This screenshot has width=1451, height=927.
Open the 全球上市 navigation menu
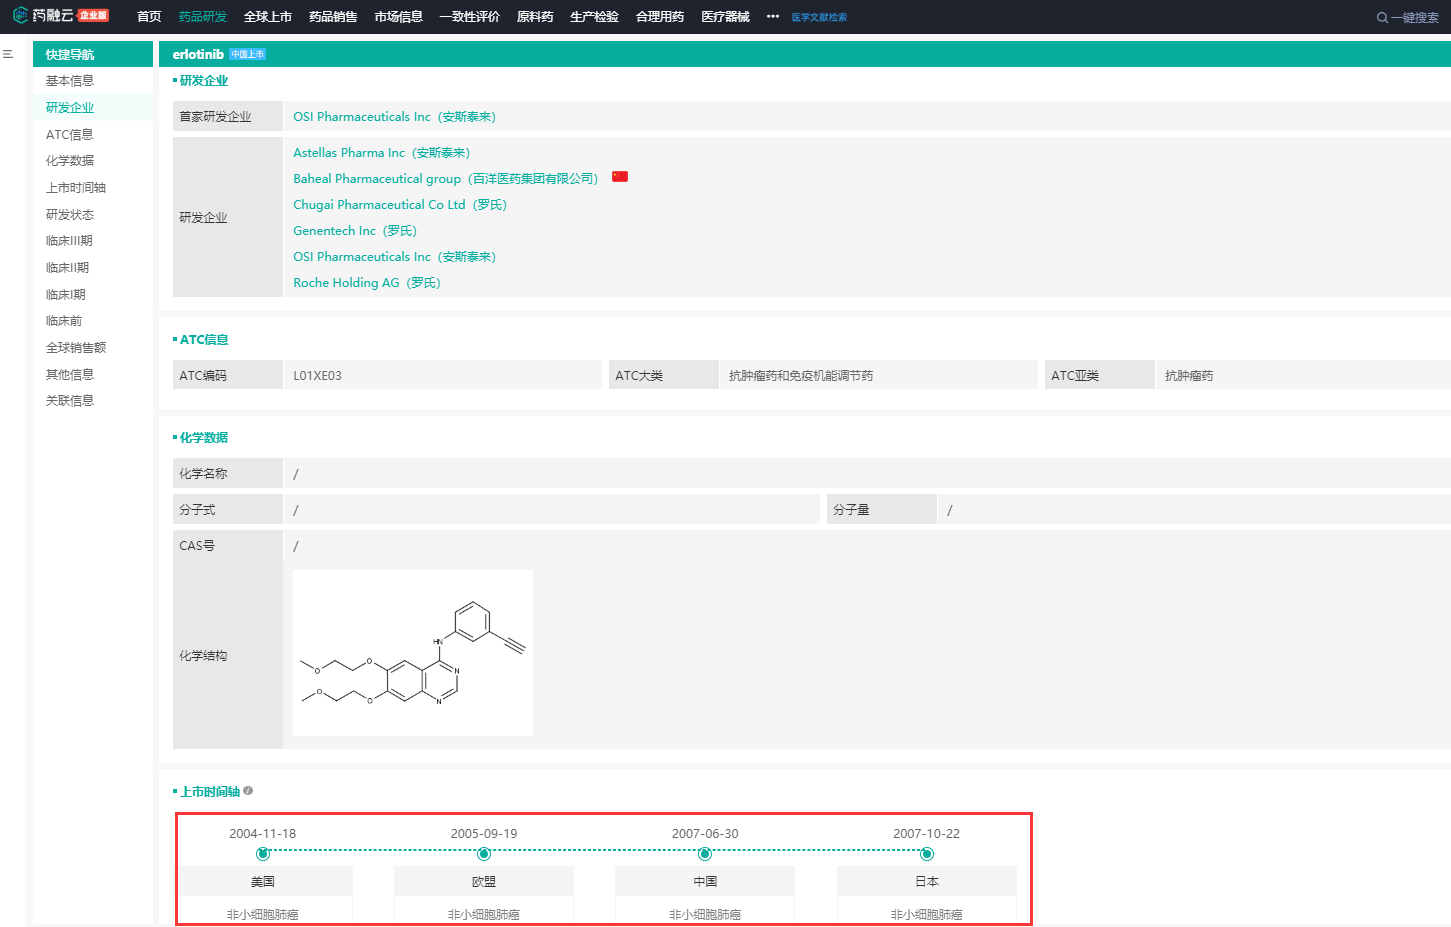(268, 17)
